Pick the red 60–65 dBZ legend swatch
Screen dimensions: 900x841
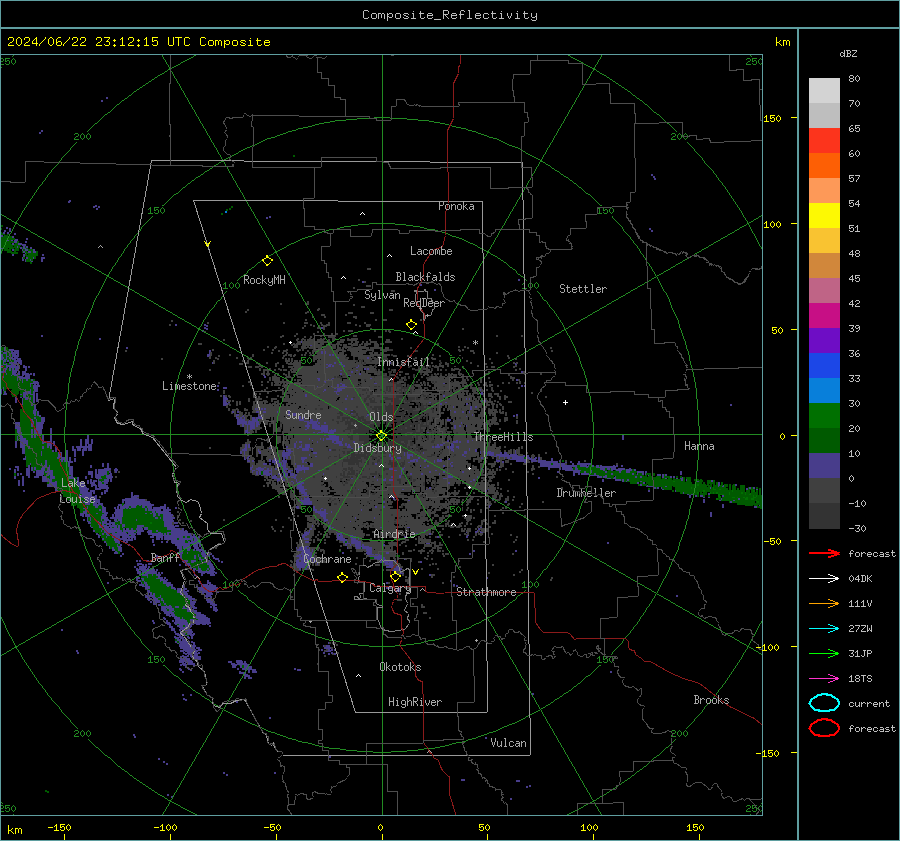(x=824, y=141)
